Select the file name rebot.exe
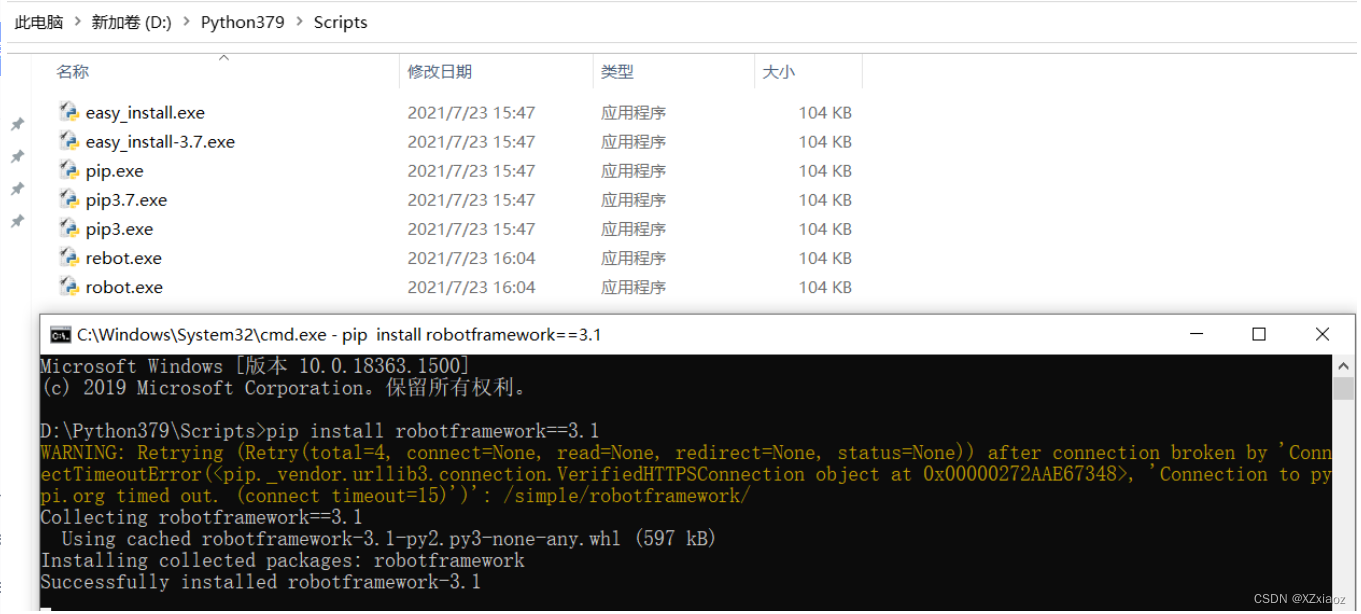This screenshot has width=1361, height=614. tap(123, 258)
